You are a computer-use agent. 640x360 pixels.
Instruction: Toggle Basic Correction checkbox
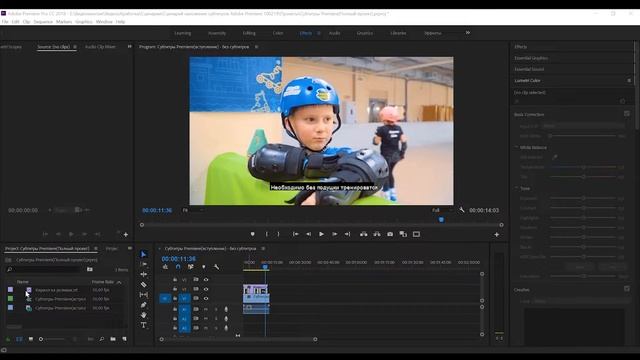pyautogui.click(x=627, y=113)
